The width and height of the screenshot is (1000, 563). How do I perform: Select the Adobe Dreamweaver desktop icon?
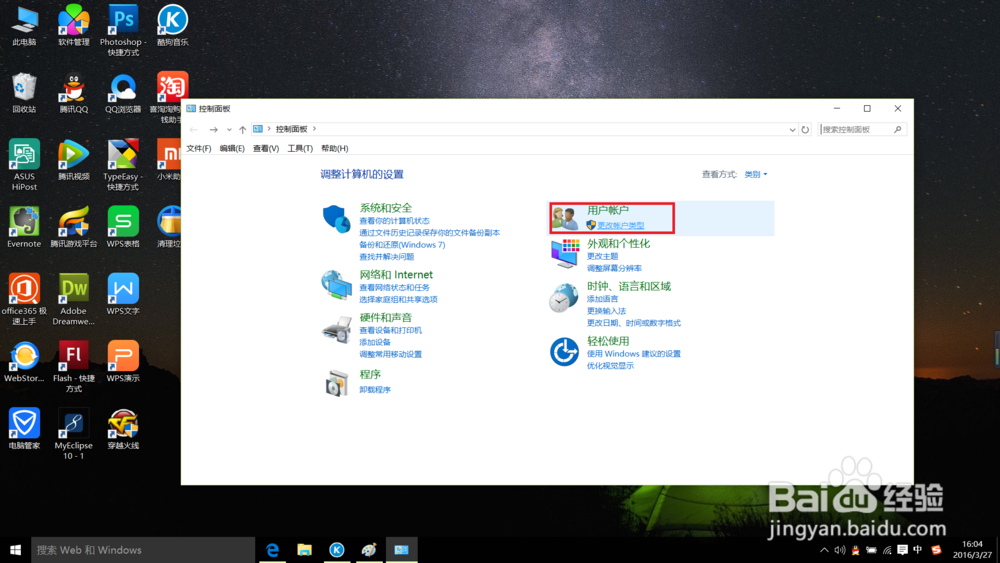(74, 289)
